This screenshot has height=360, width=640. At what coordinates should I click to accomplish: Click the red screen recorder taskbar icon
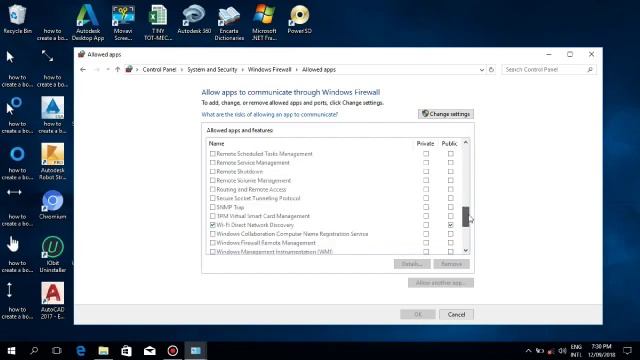click(x=173, y=351)
